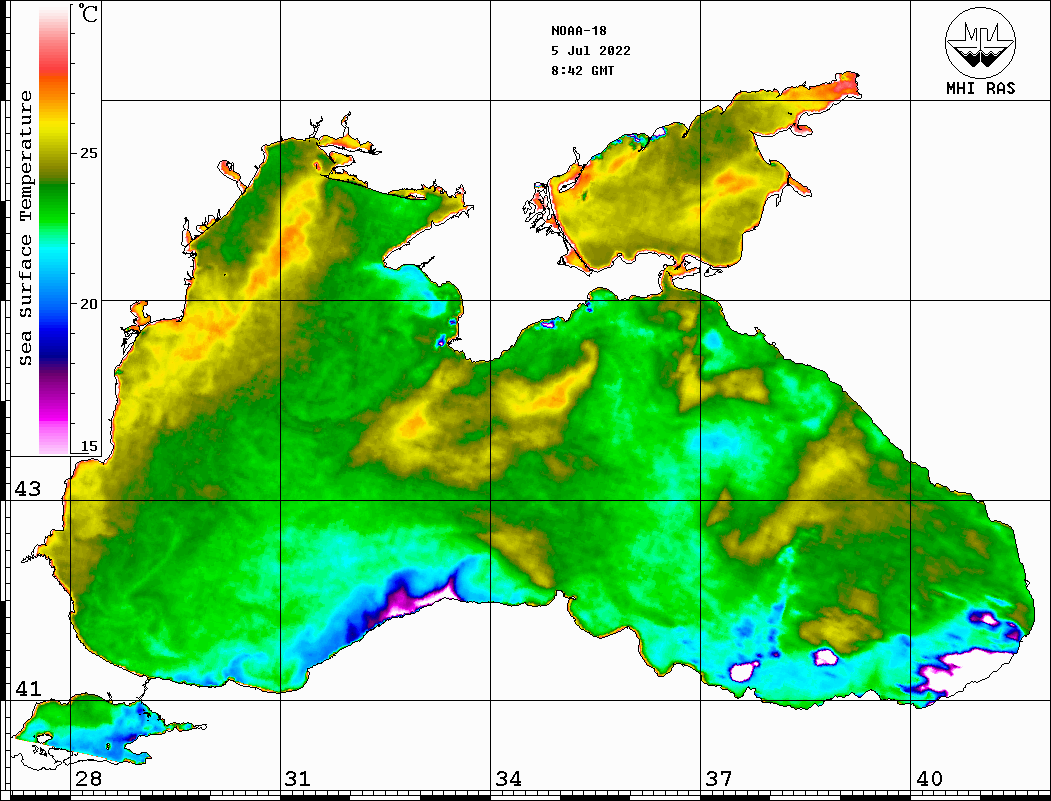Click the '15' colorbar tick label

point(88,446)
